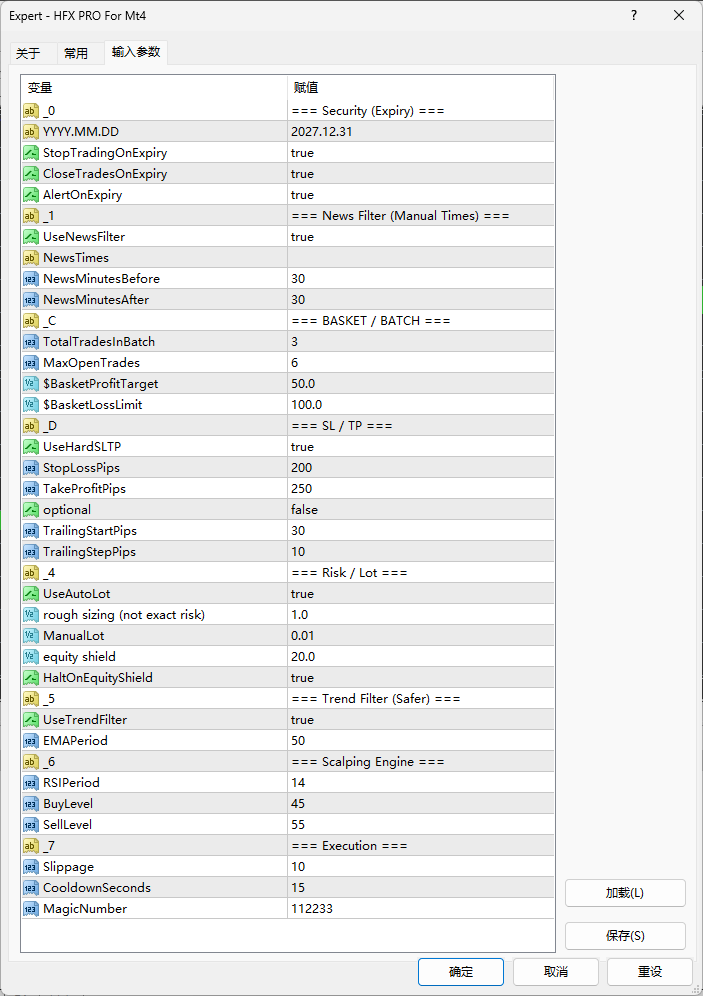Select the StopLossPips value field
This screenshot has height=996, width=703.
pos(420,468)
